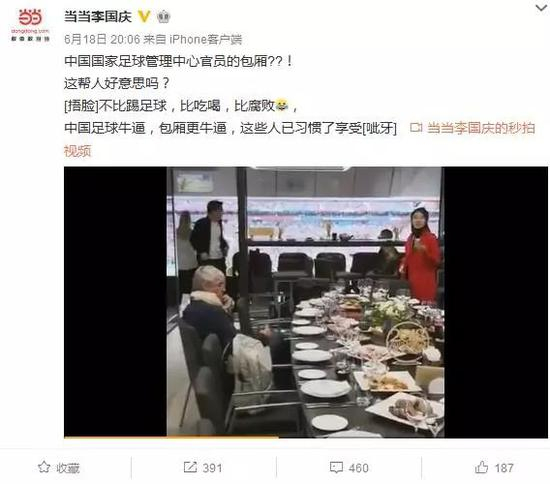Screen dimensions: 550x484
Task: Seek on the orange video progress bar
Action: pos(306,437)
